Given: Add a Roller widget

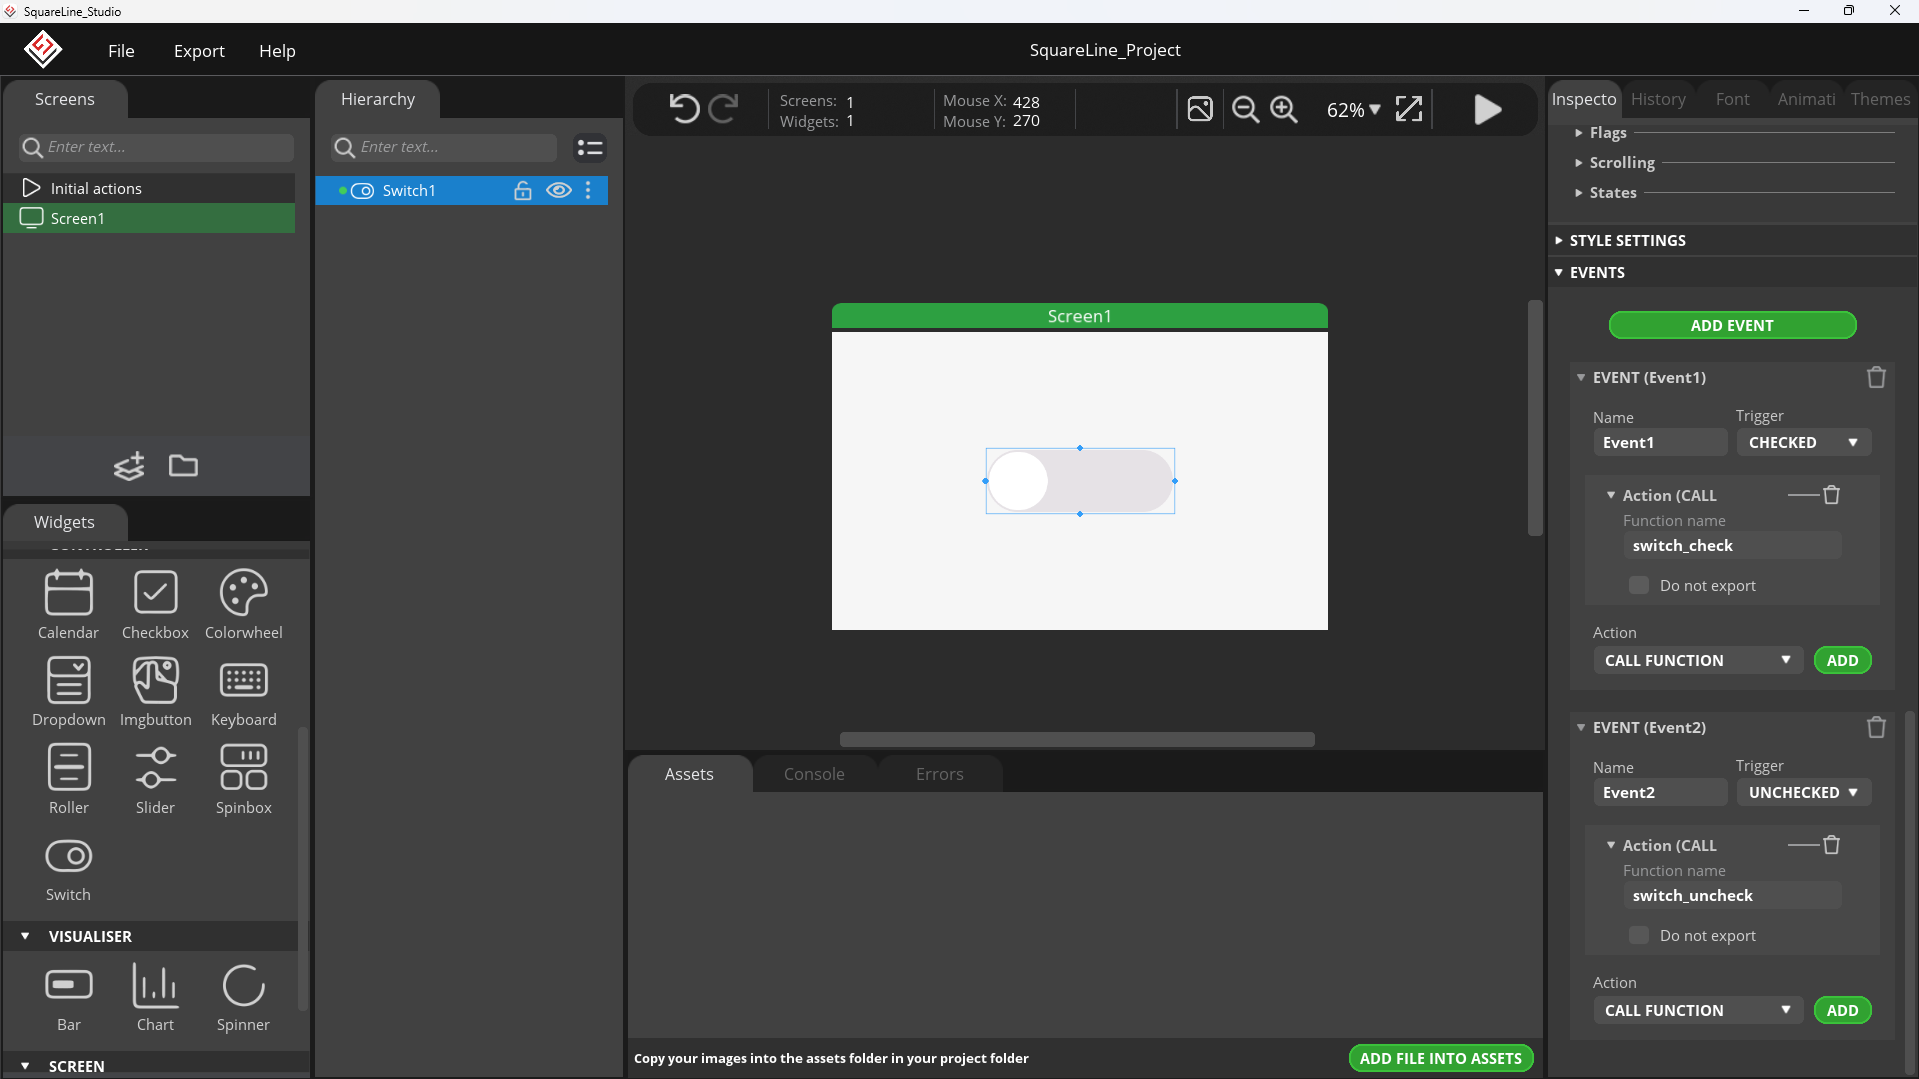Looking at the screenshot, I should 68,780.
